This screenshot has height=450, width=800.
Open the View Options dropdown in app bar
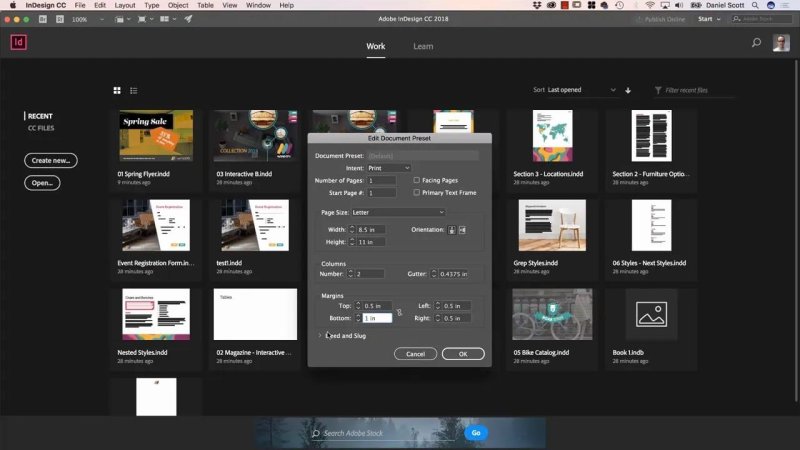(122, 19)
